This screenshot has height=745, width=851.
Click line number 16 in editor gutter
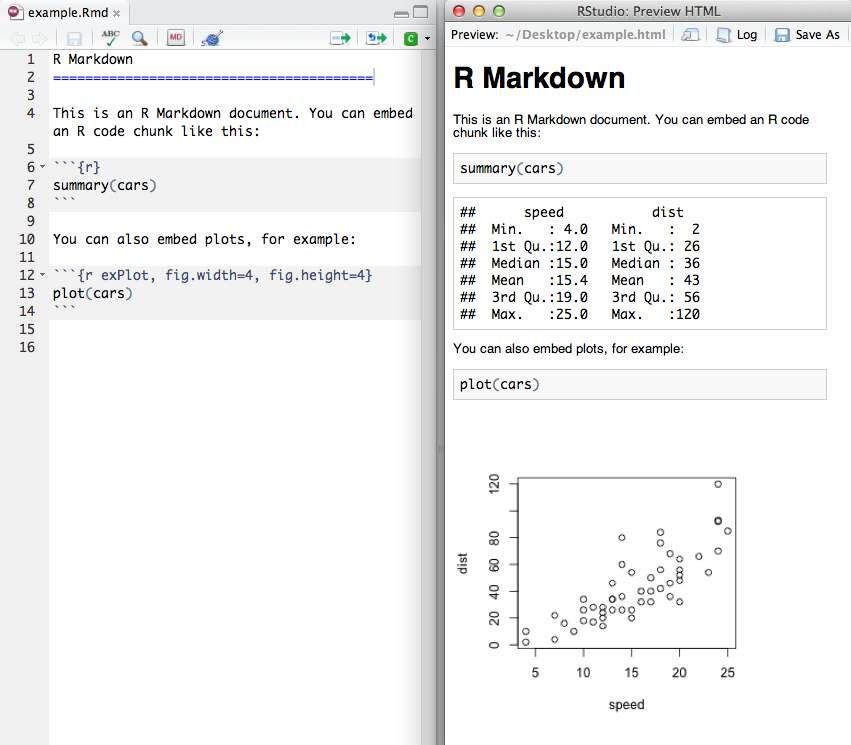tap(27, 347)
